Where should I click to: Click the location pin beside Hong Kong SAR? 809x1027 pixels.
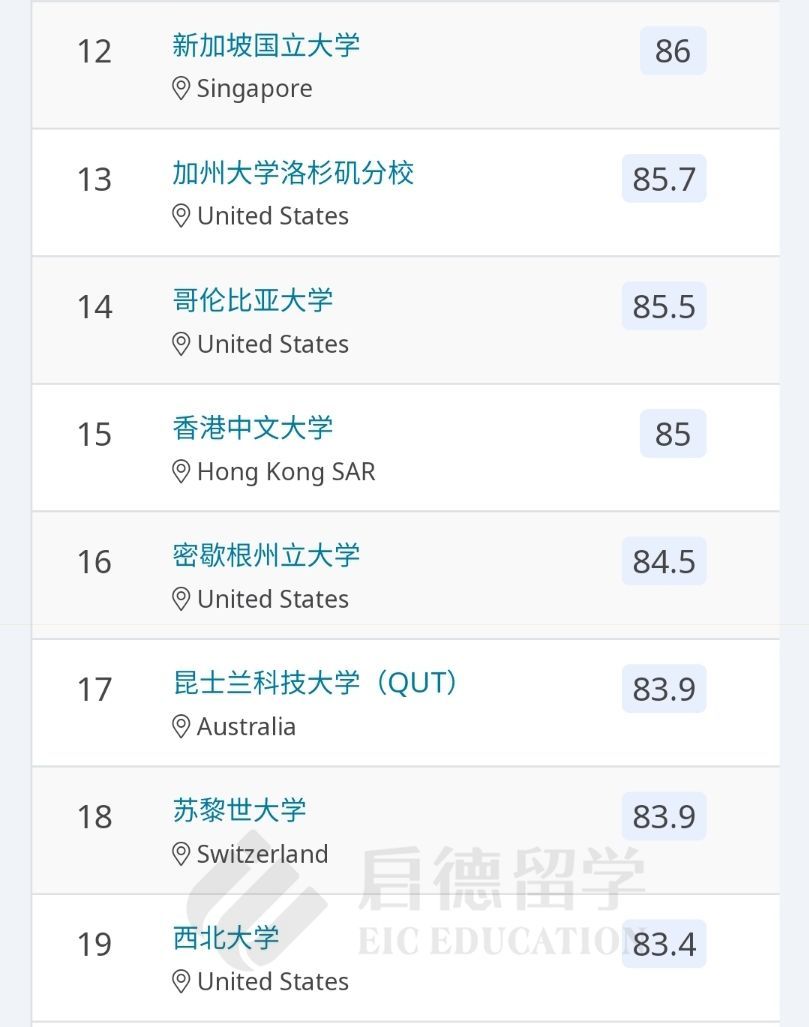[x=181, y=472]
